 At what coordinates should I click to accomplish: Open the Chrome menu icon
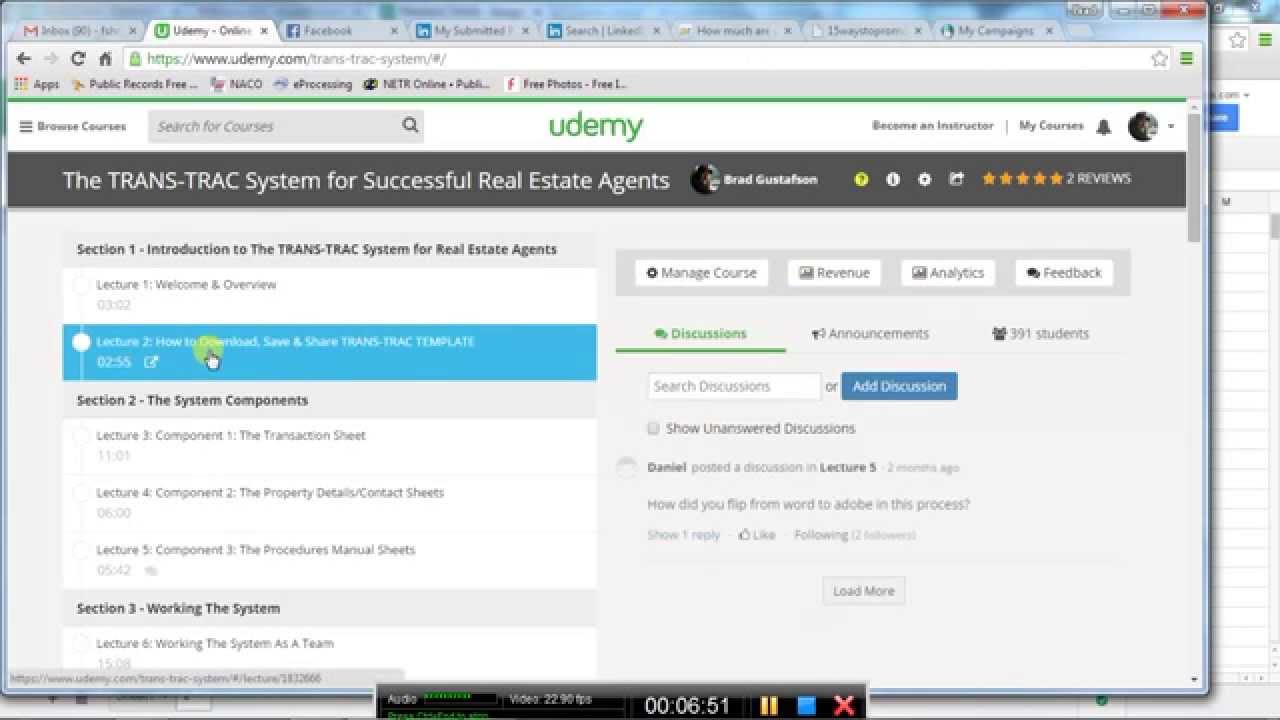pyautogui.click(x=1187, y=59)
